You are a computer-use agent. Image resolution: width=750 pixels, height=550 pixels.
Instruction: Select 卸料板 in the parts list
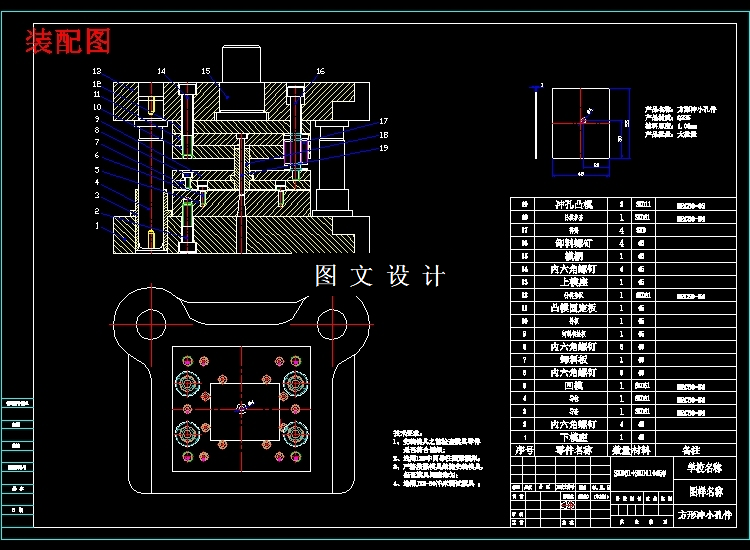574,359
